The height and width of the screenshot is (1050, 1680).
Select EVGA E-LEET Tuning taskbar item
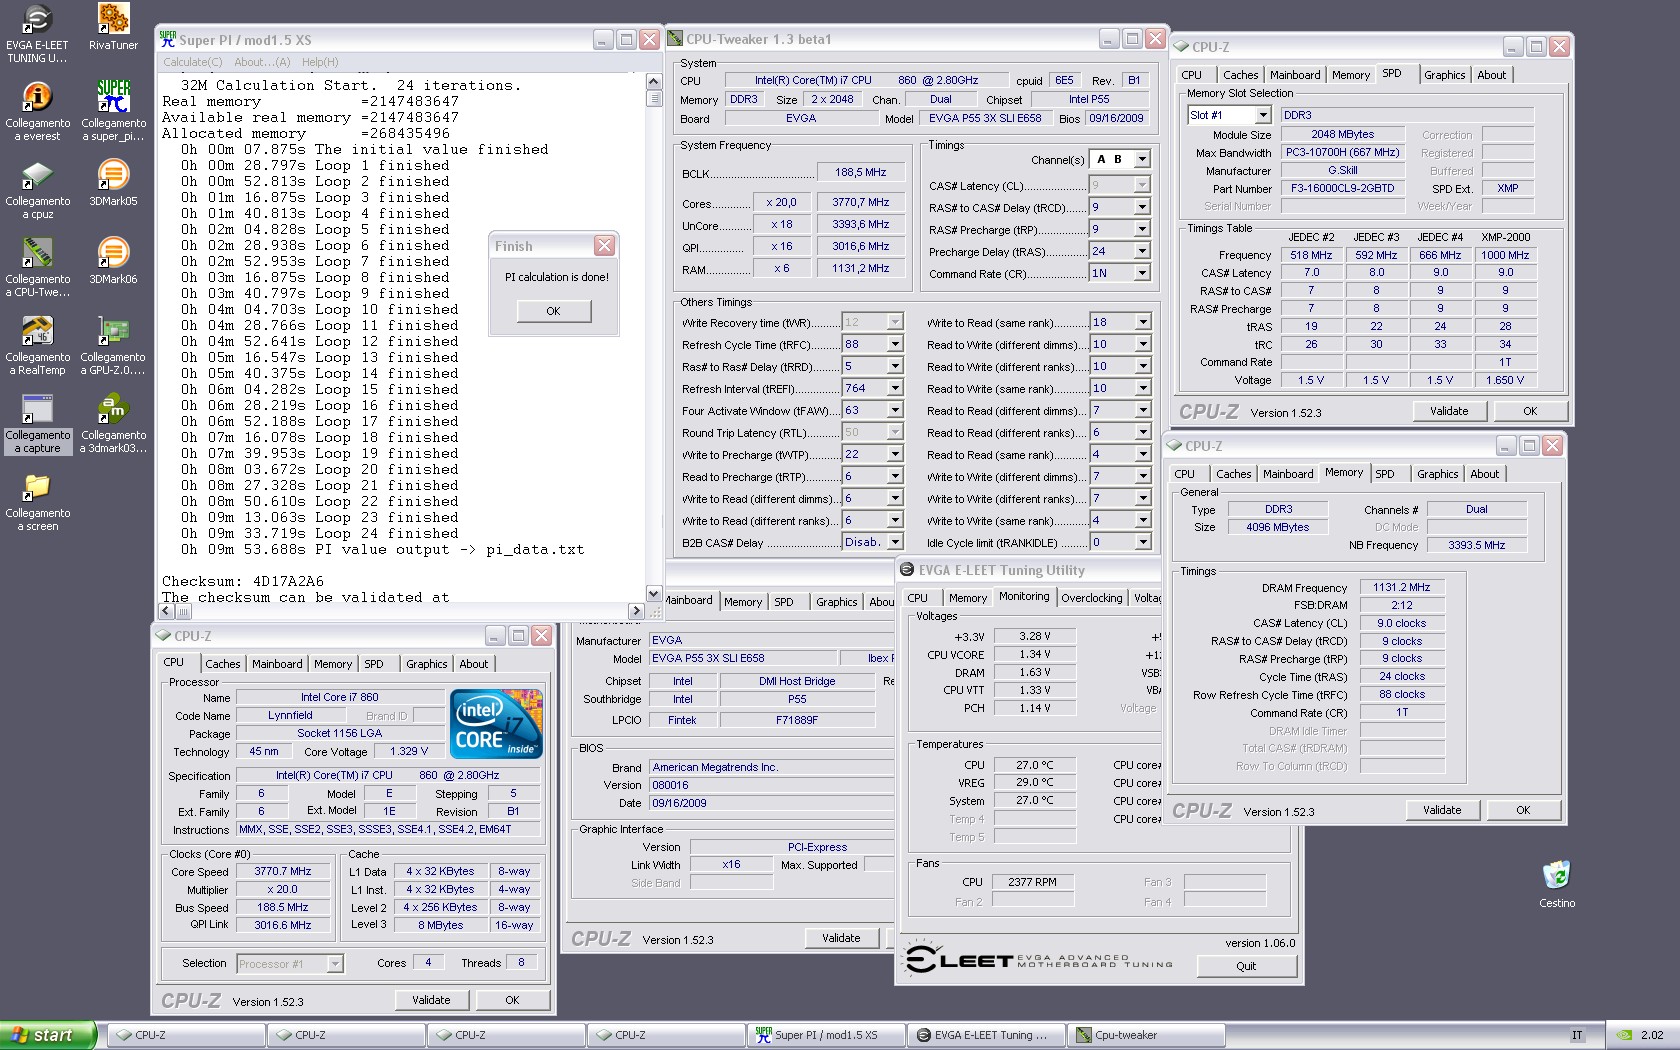pyautogui.click(x=986, y=1035)
